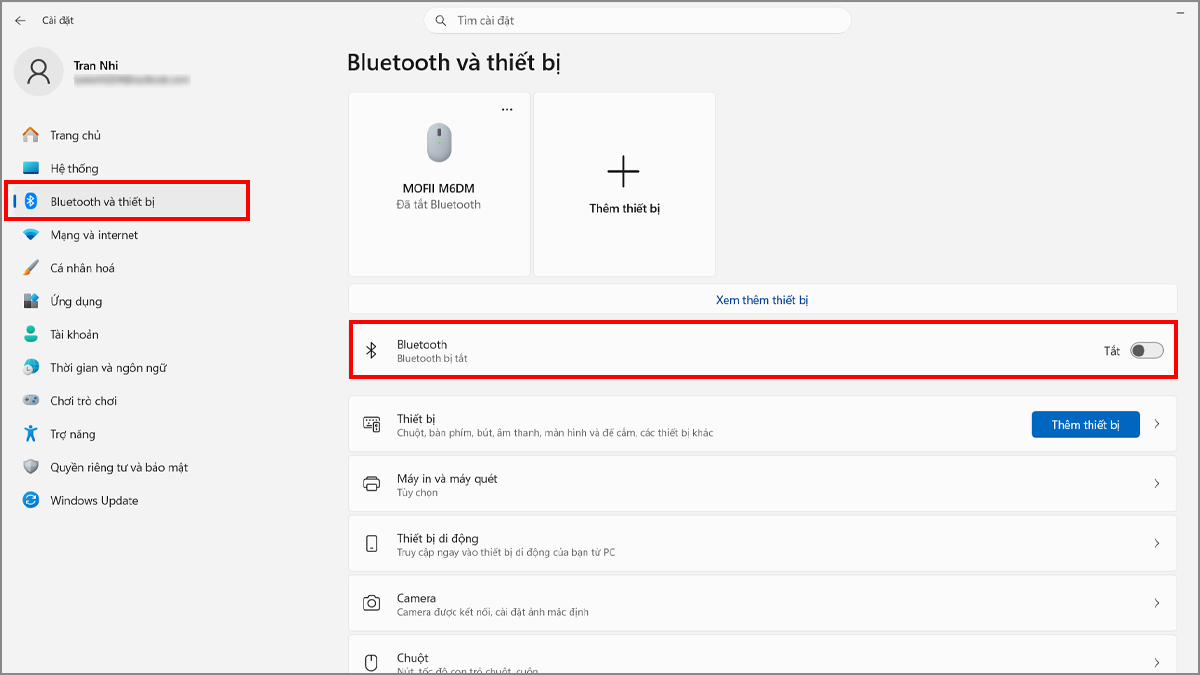
Task: Click the Bluetooth và thiết bị page heading
Action: [454, 62]
